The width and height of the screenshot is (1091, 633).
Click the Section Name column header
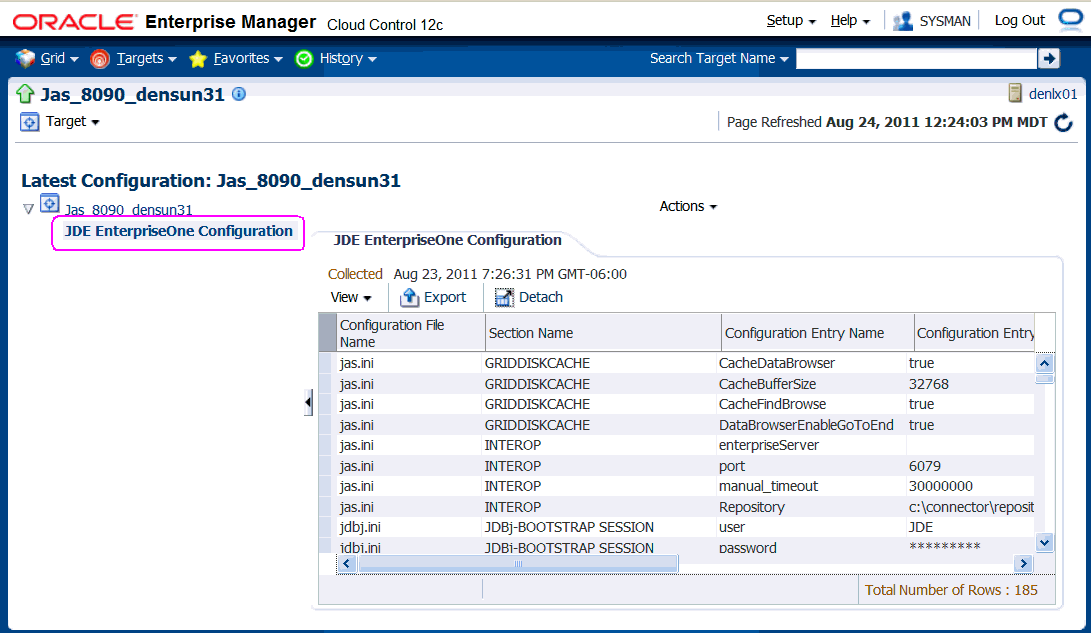pyautogui.click(x=531, y=333)
